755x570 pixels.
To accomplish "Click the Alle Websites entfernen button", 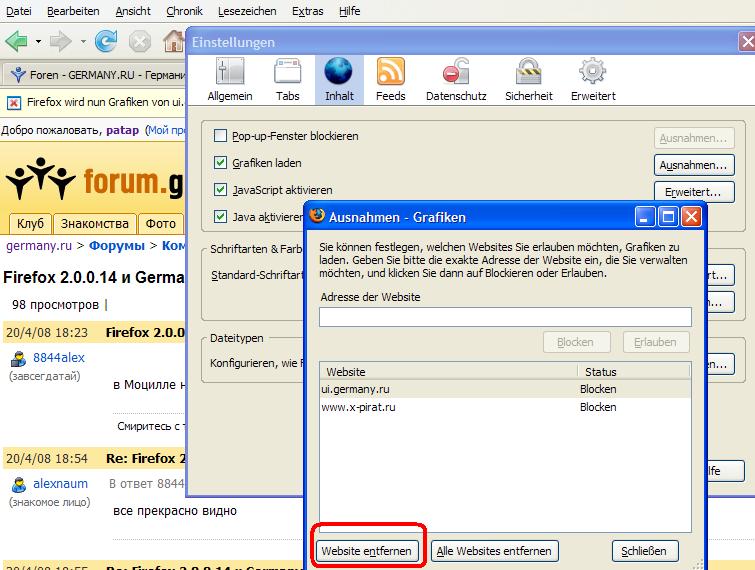I will (x=495, y=551).
